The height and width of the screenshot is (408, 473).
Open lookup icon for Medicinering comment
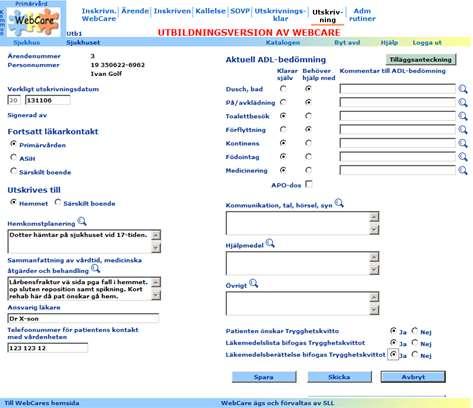pyautogui.click(x=463, y=170)
